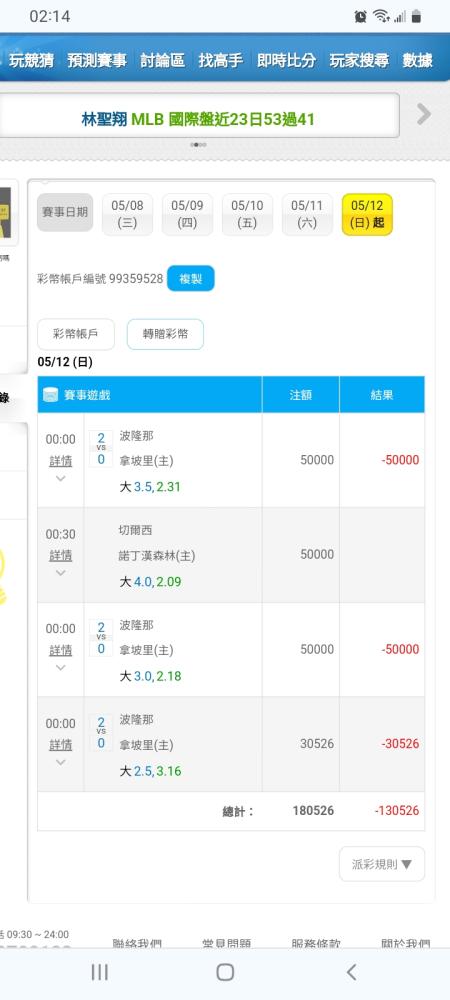Screen dimensions: 450x1000
Task: Open the recent apps navigation icon
Action: (x=99, y=972)
